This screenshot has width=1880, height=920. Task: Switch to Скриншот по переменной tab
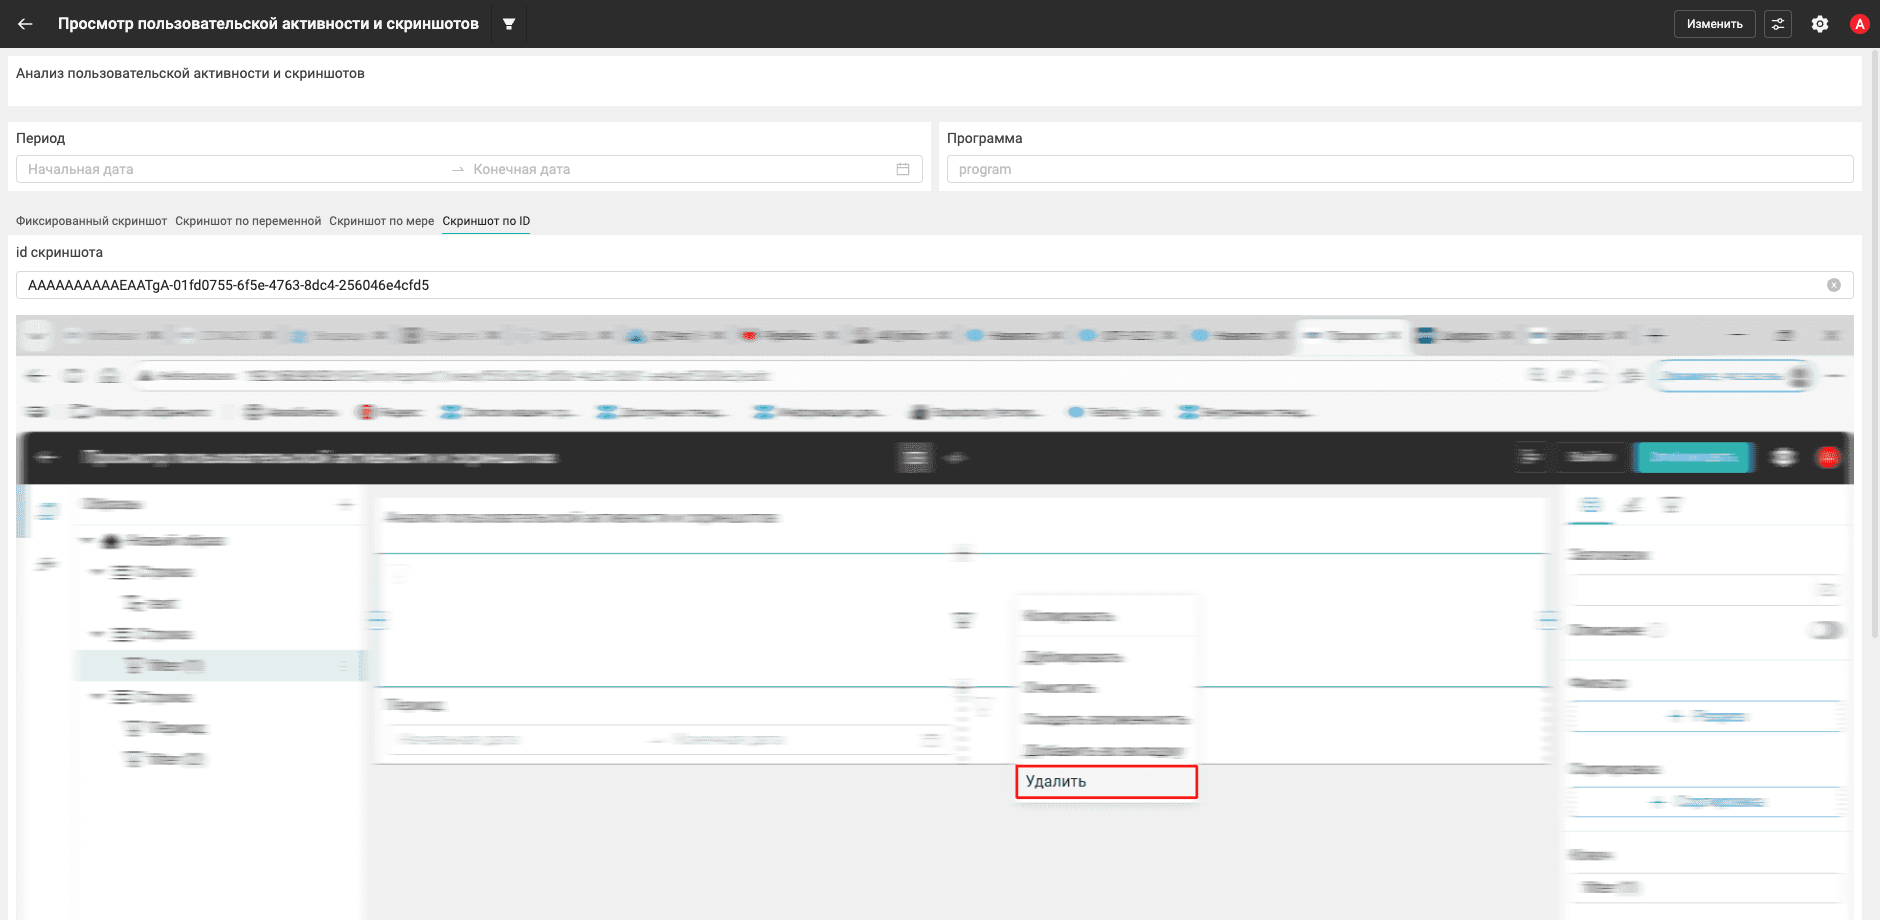click(248, 221)
